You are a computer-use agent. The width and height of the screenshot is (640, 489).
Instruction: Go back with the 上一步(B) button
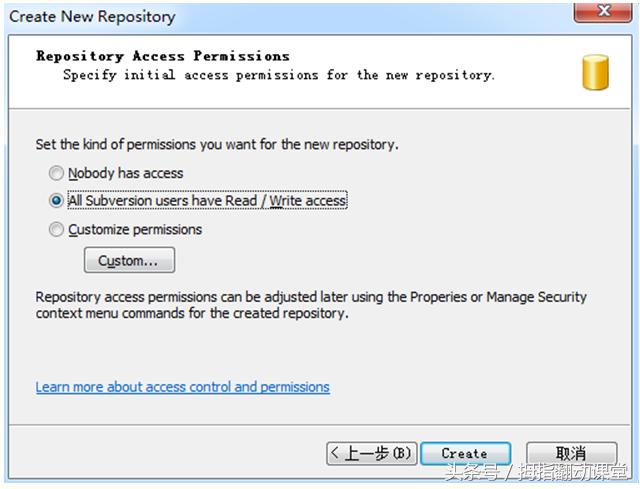pos(371,454)
